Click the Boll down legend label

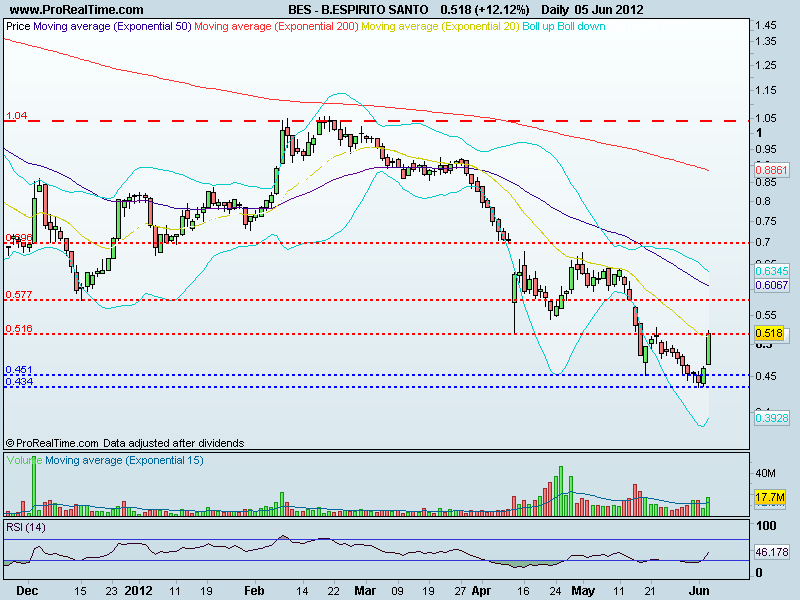581,26
